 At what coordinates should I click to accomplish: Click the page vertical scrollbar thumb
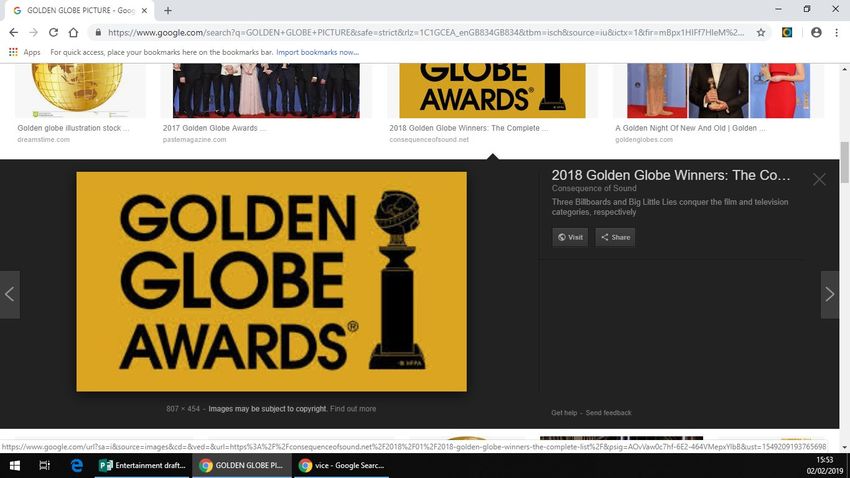(845, 163)
